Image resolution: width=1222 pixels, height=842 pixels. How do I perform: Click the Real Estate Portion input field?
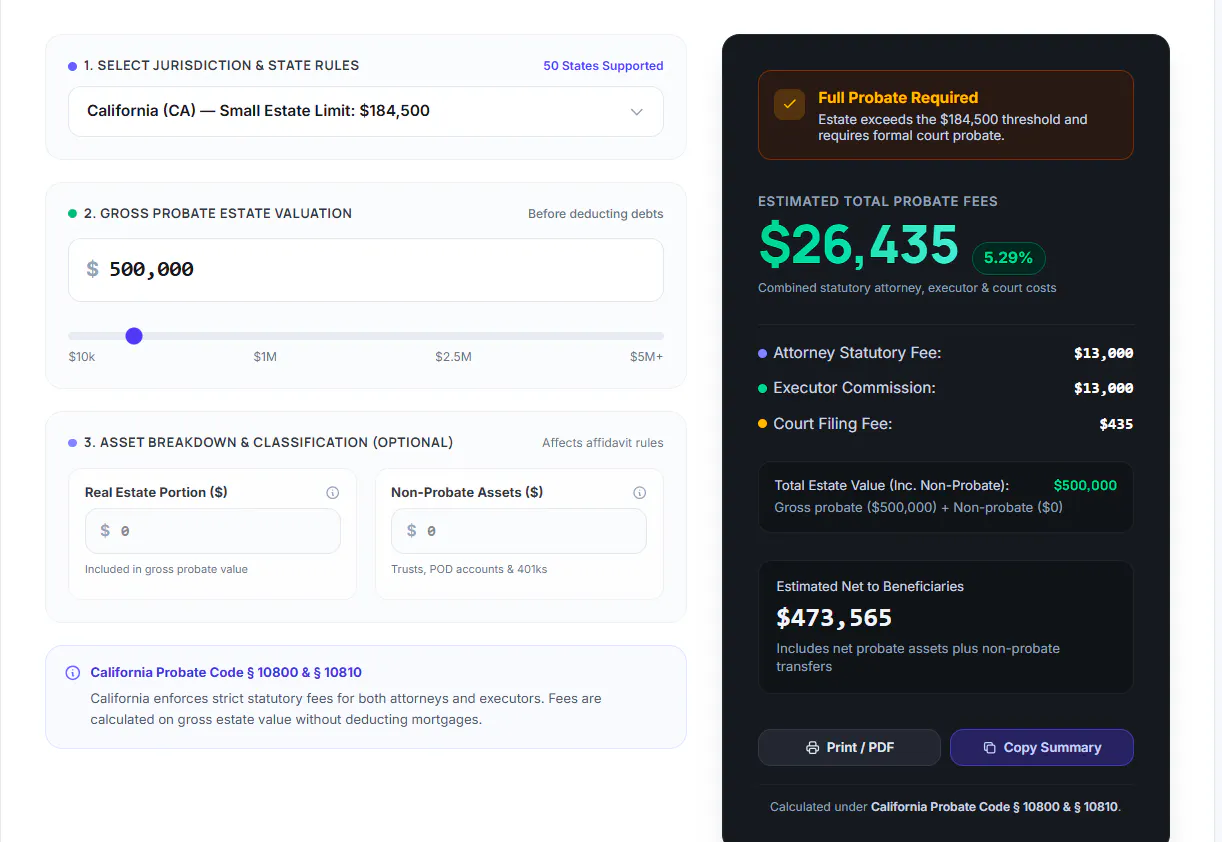point(213,531)
